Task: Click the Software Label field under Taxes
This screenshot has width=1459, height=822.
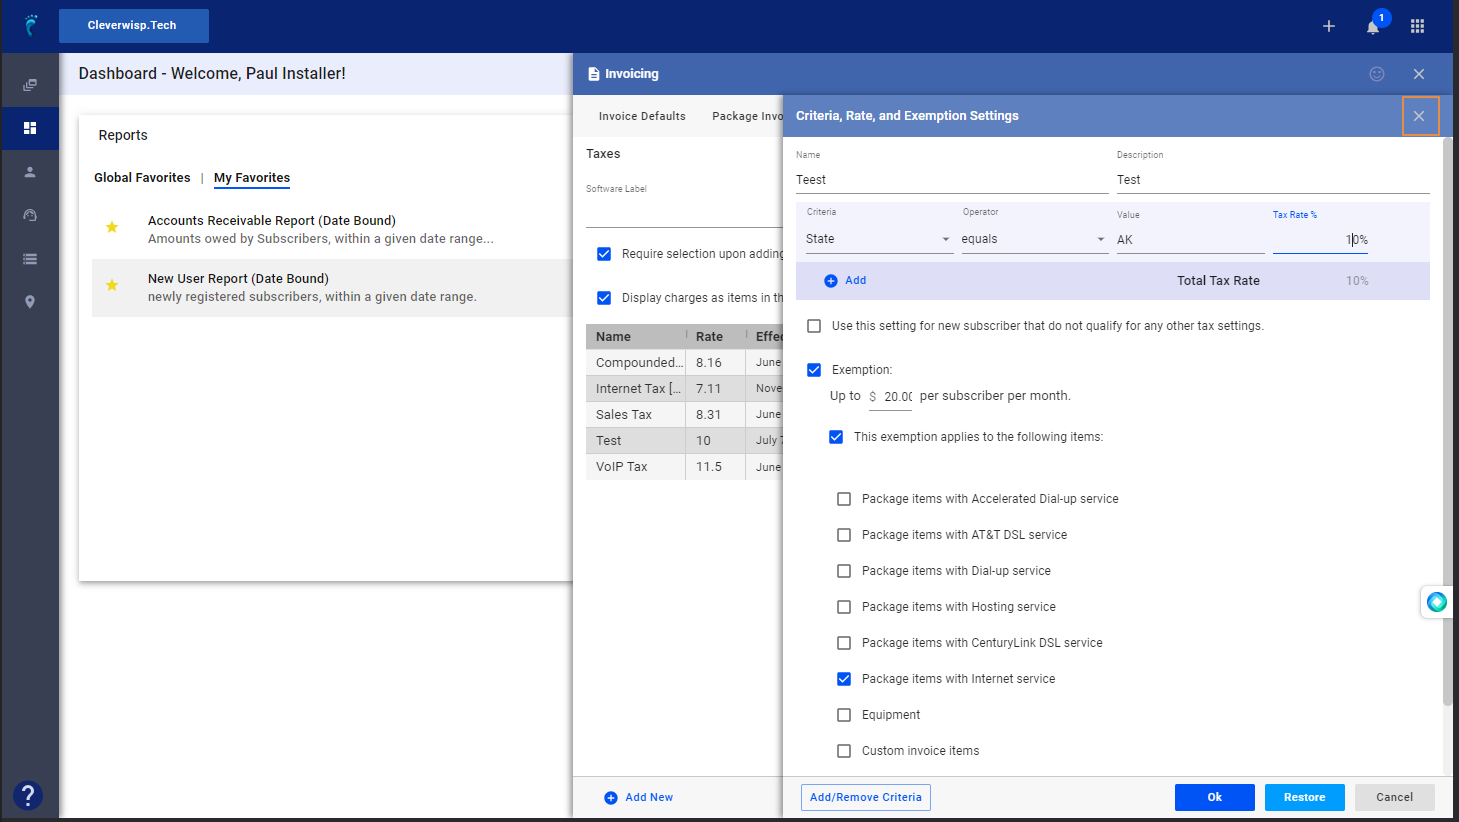Action: click(684, 213)
